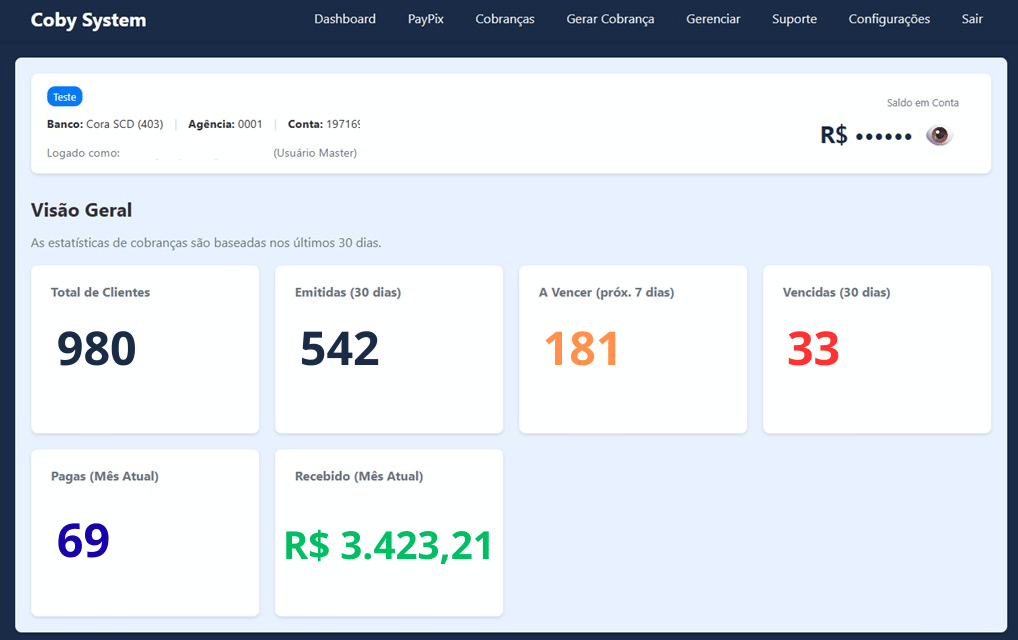Screen dimensions: 1018x640
Task: Select the Teste badge
Action: [64, 96]
